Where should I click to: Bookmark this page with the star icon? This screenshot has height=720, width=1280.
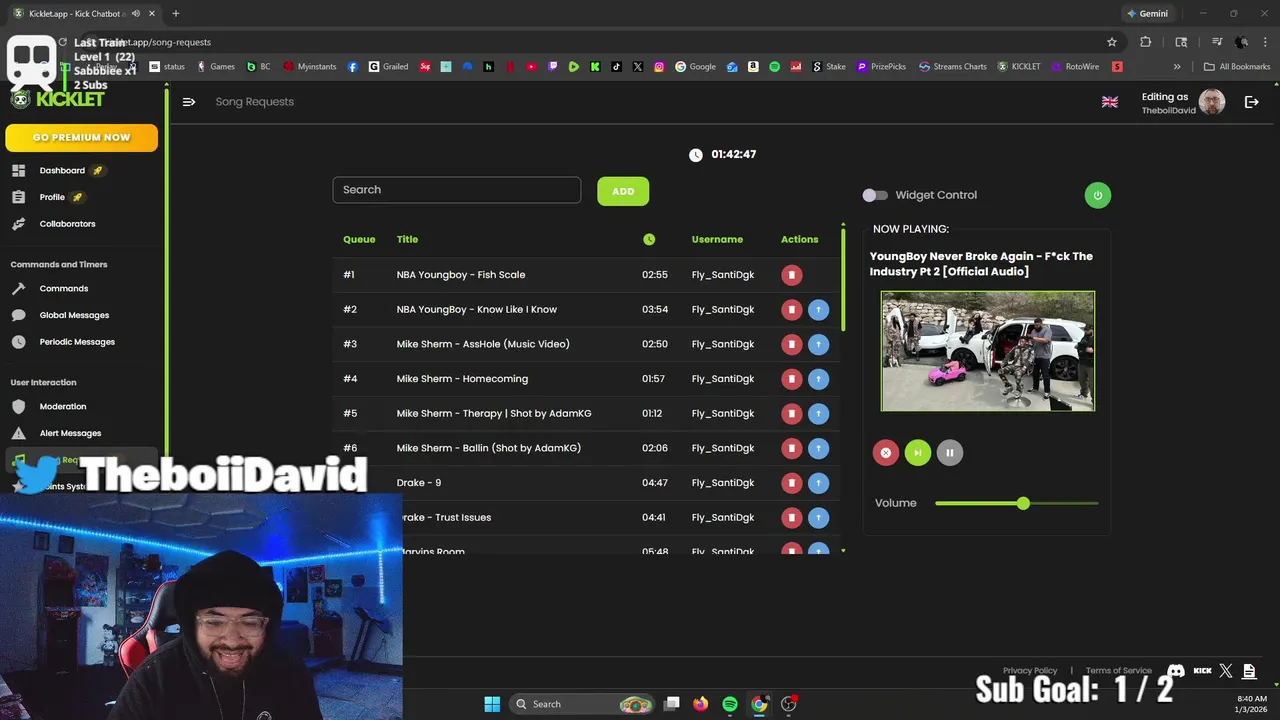click(1111, 42)
